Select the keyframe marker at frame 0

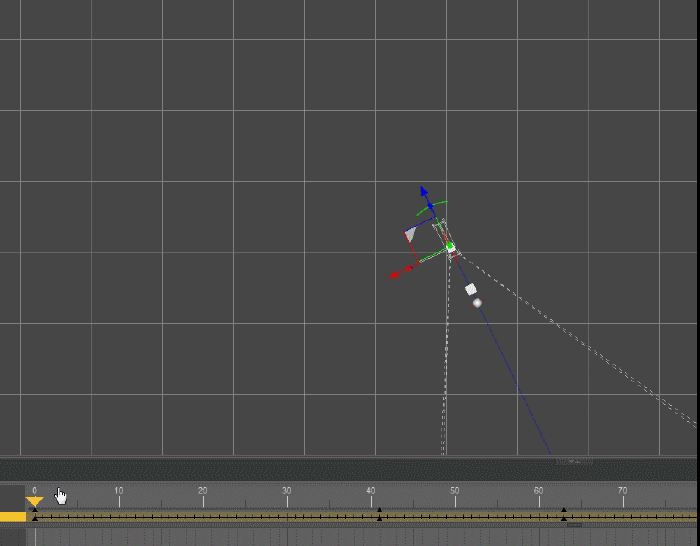(35, 515)
